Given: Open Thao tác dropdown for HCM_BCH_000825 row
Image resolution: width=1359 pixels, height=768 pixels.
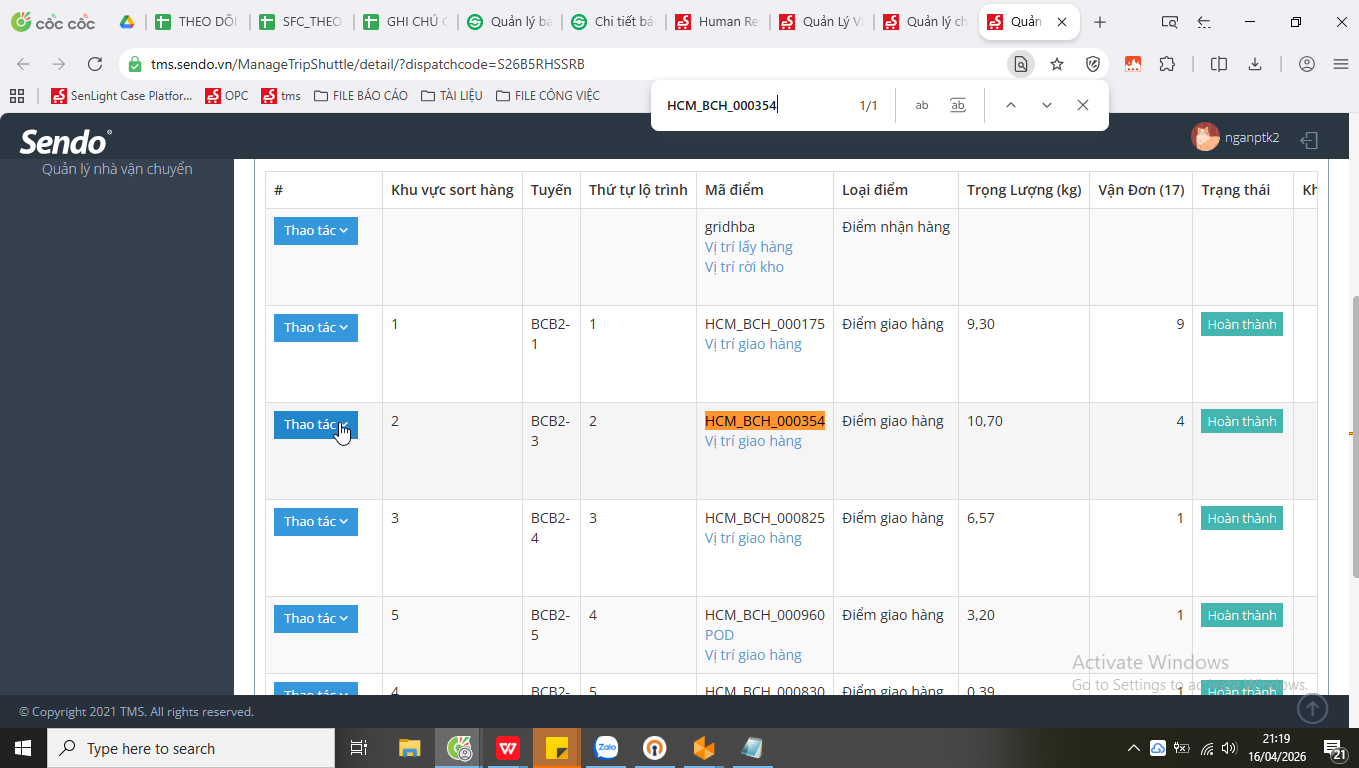Looking at the screenshot, I should tap(316, 522).
